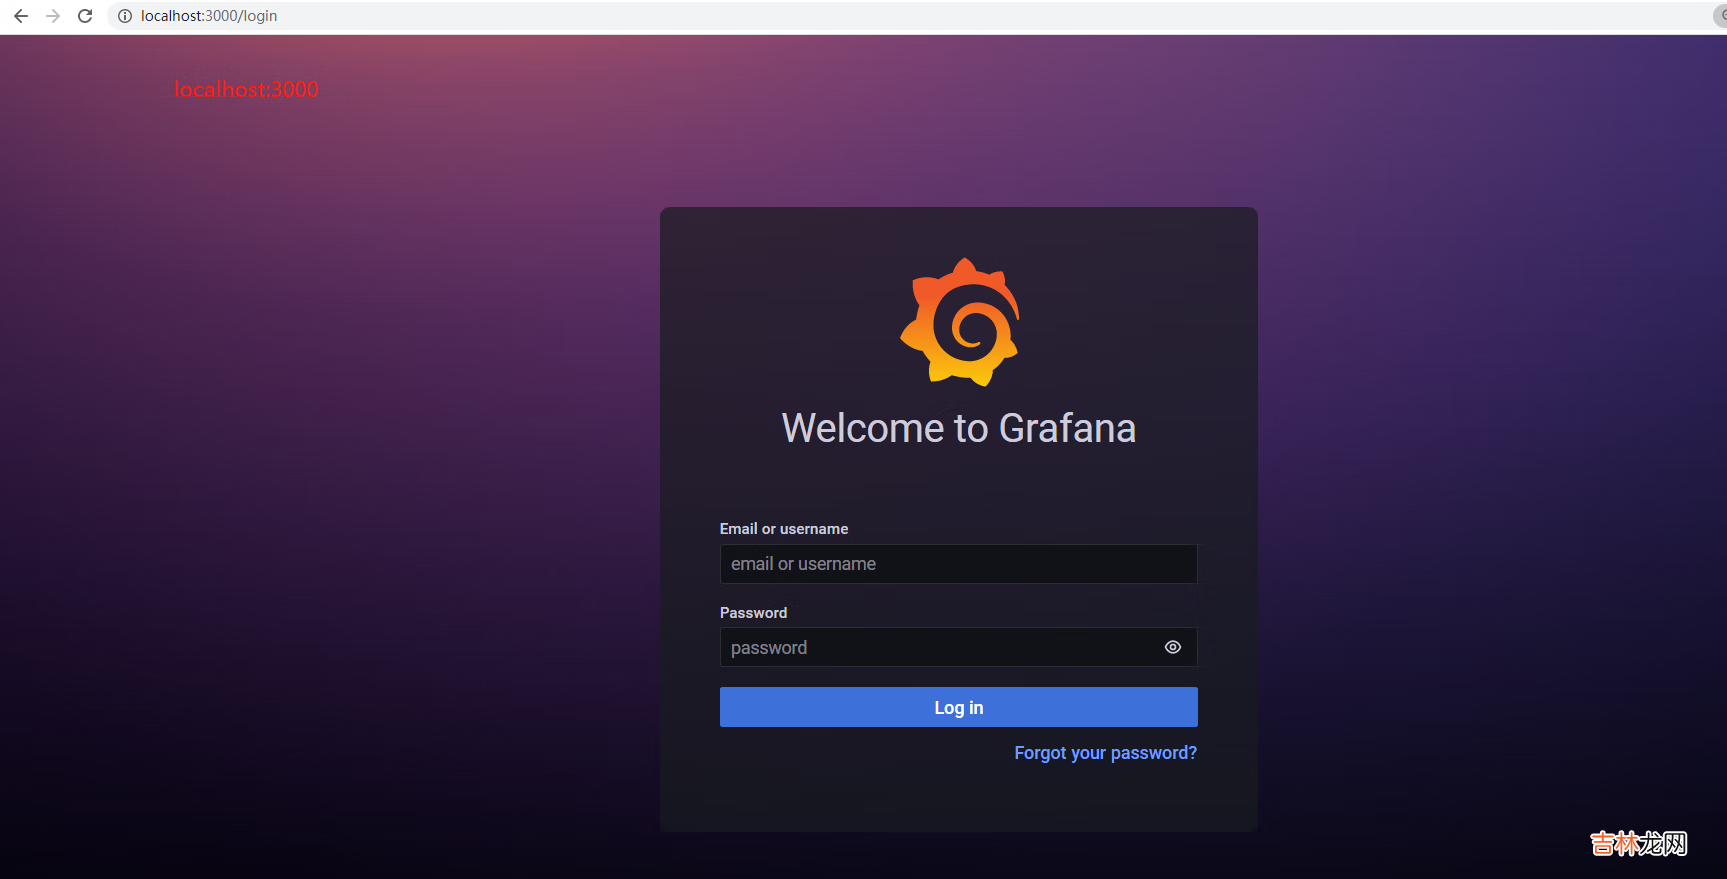Click the browser back arrow

[21, 16]
